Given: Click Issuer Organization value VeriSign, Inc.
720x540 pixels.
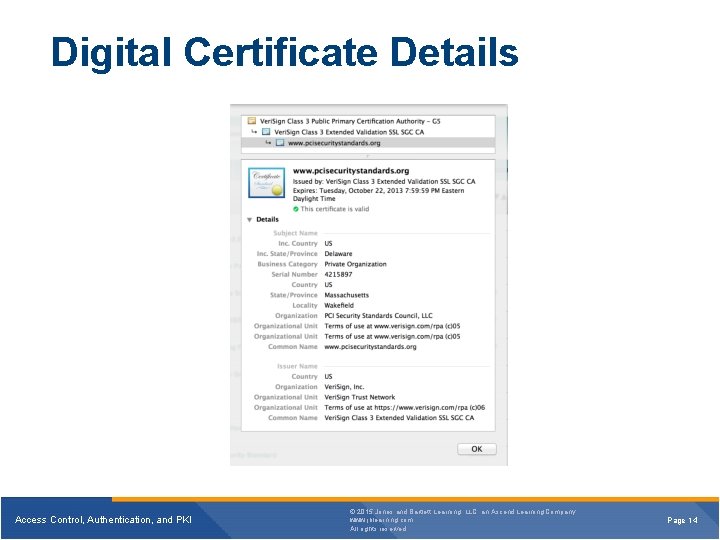Looking at the screenshot, I should 344,387.
